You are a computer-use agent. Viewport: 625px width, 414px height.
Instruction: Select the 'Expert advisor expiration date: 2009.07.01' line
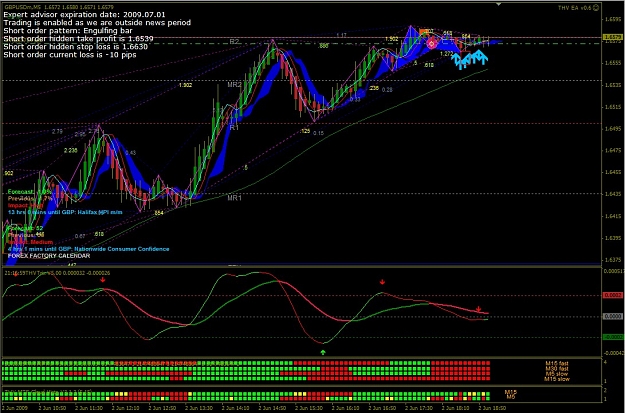tap(84, 15)
